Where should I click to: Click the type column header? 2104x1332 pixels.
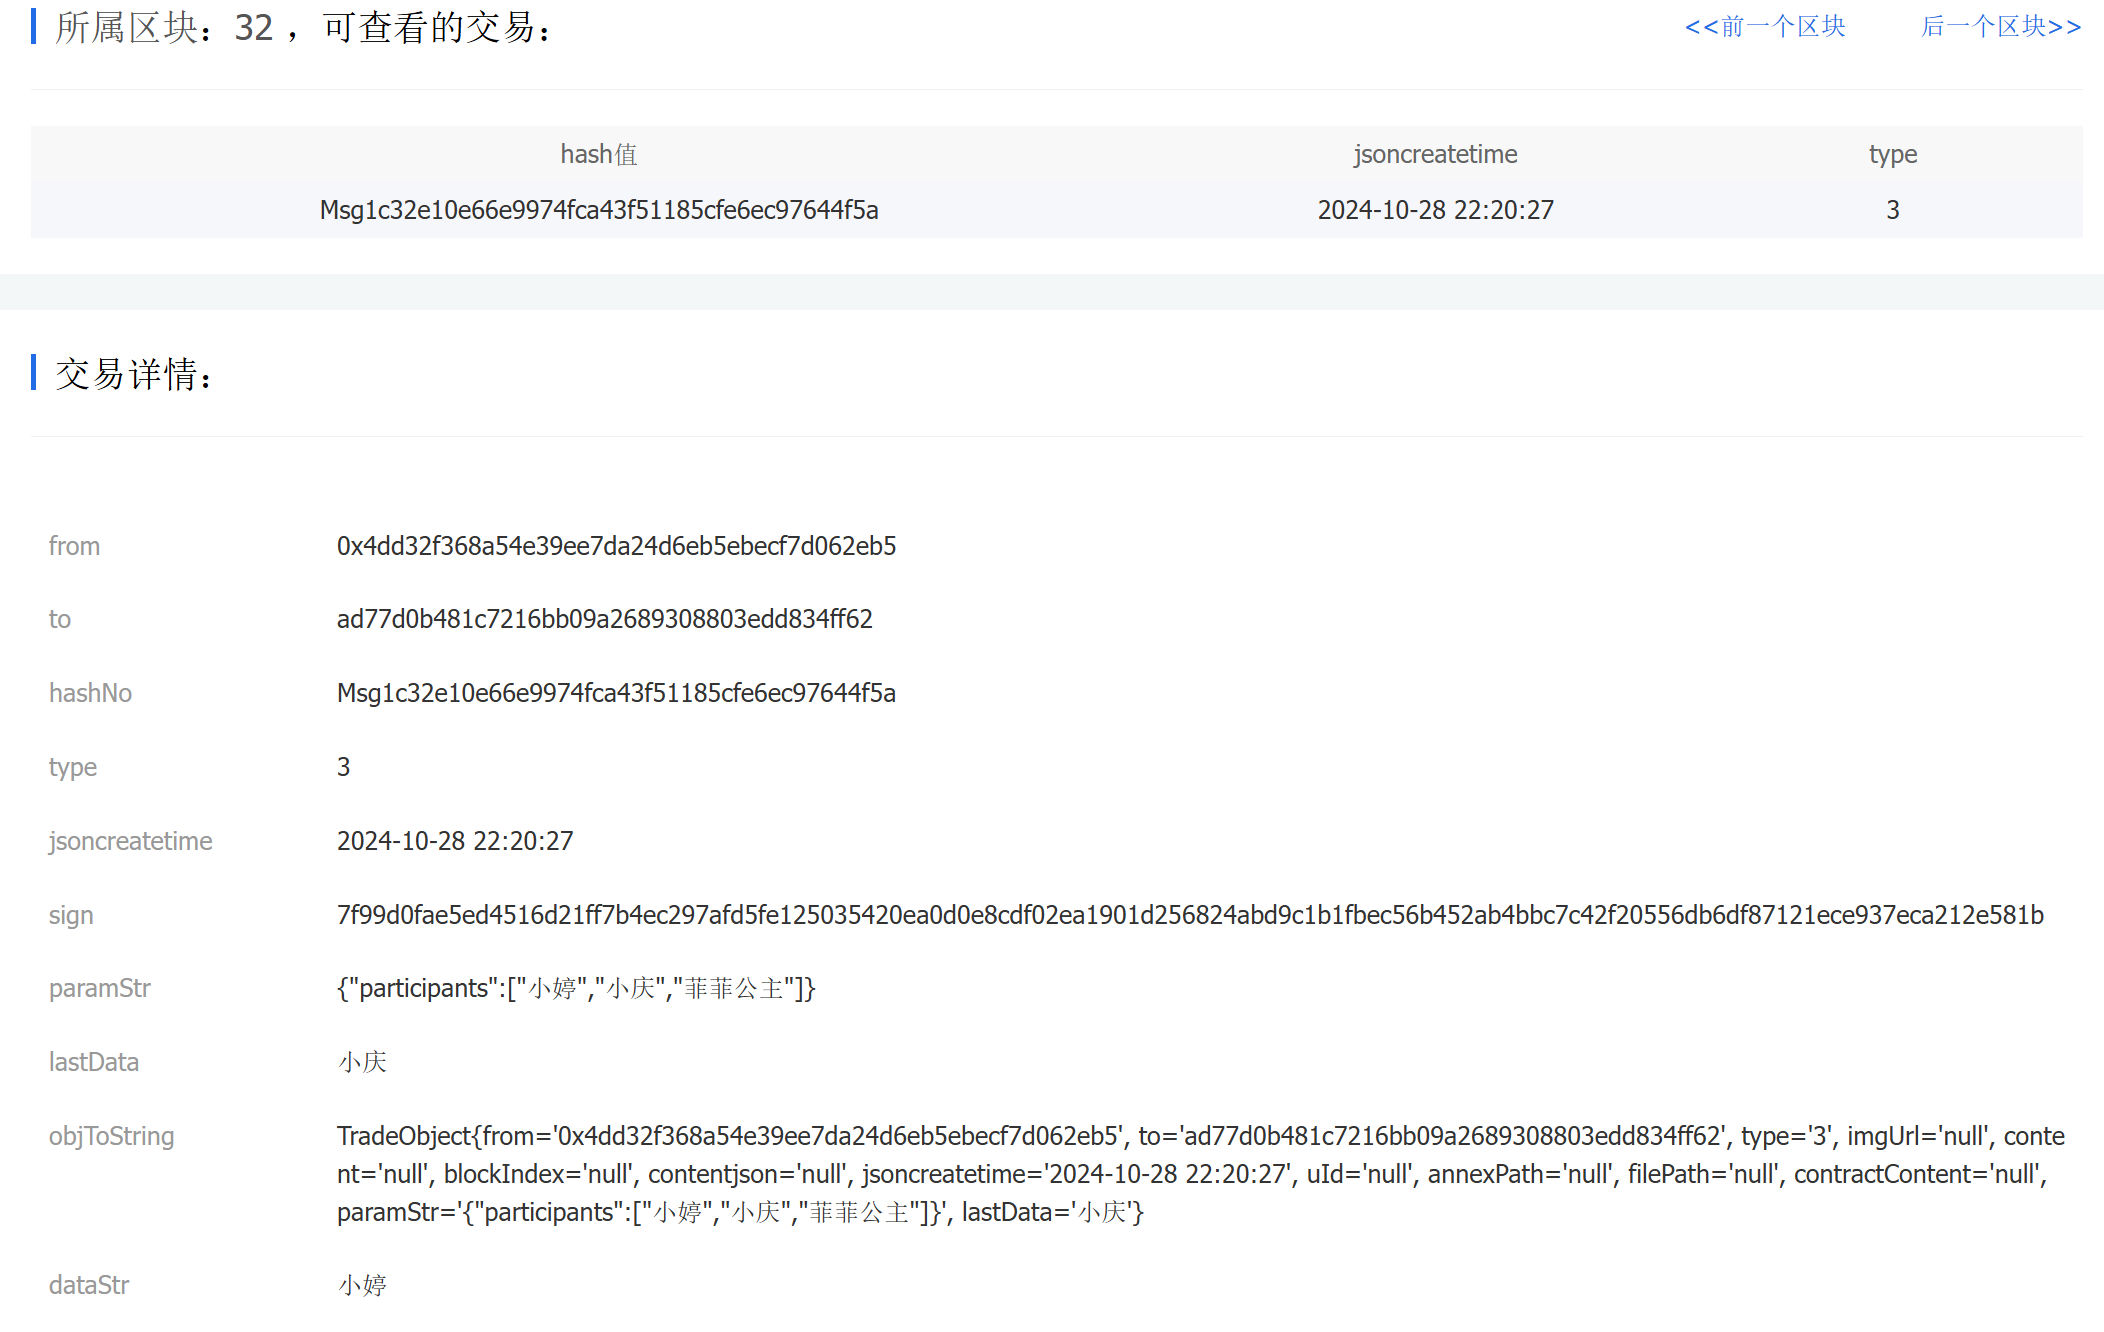click(1892, 154)
